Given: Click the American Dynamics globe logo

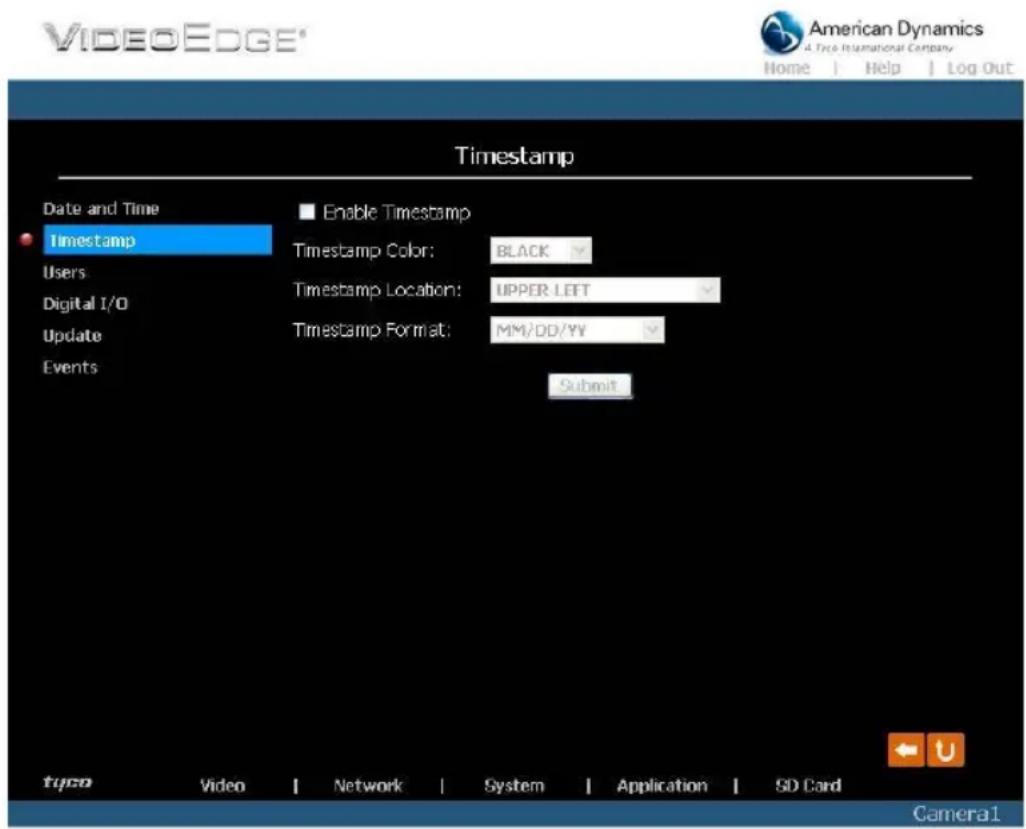Looking at the screenshot, I should [x=781, y=31].
